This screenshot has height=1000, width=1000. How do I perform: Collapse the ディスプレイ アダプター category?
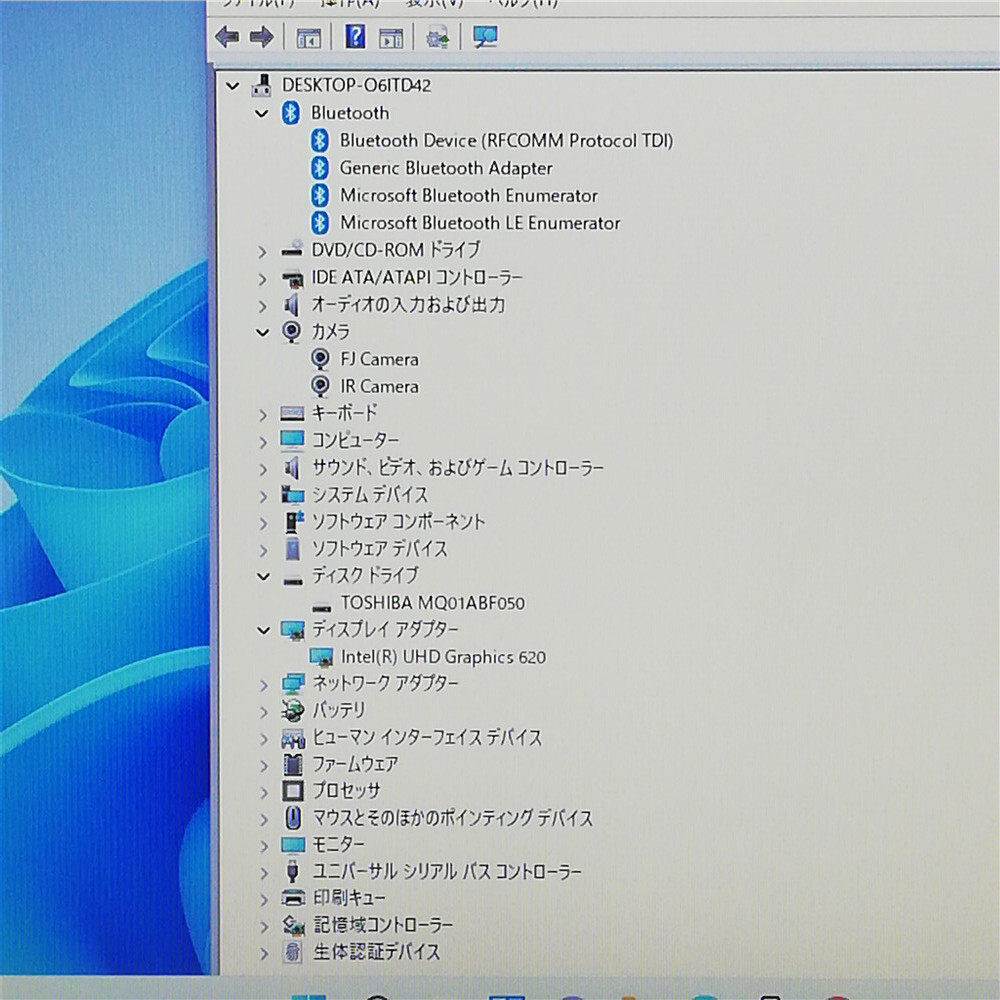pyautogui.click(x=263, y=630)
